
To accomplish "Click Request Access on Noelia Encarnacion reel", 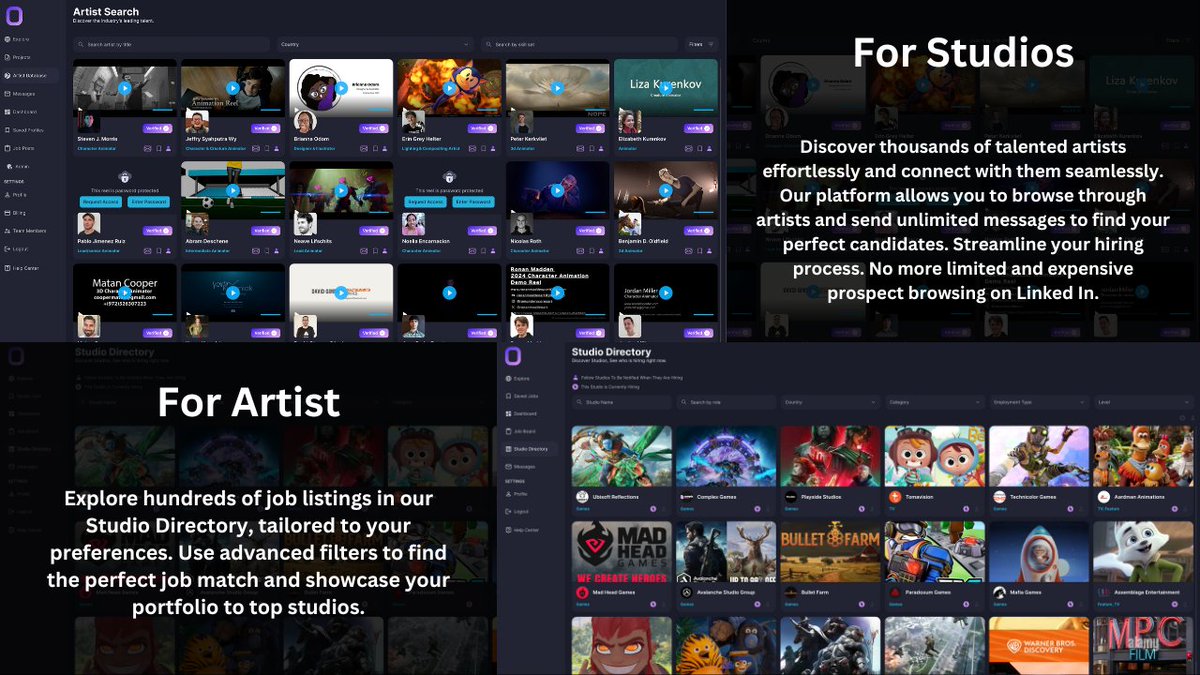I will tap(424, 202).
